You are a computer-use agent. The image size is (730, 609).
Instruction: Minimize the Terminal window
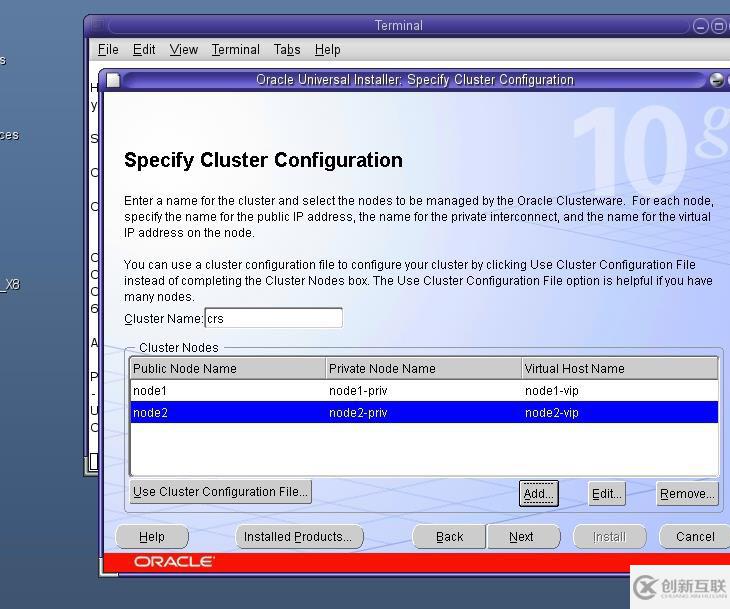pos(701,26)
